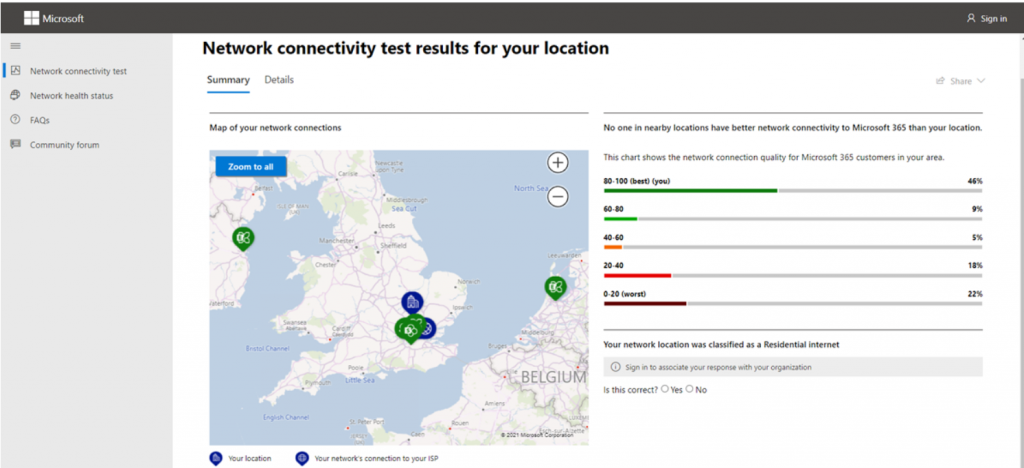Click the blue ISP connection pin
The height and width of the screenshot is (468, 1024).
[x=428, y=328]
